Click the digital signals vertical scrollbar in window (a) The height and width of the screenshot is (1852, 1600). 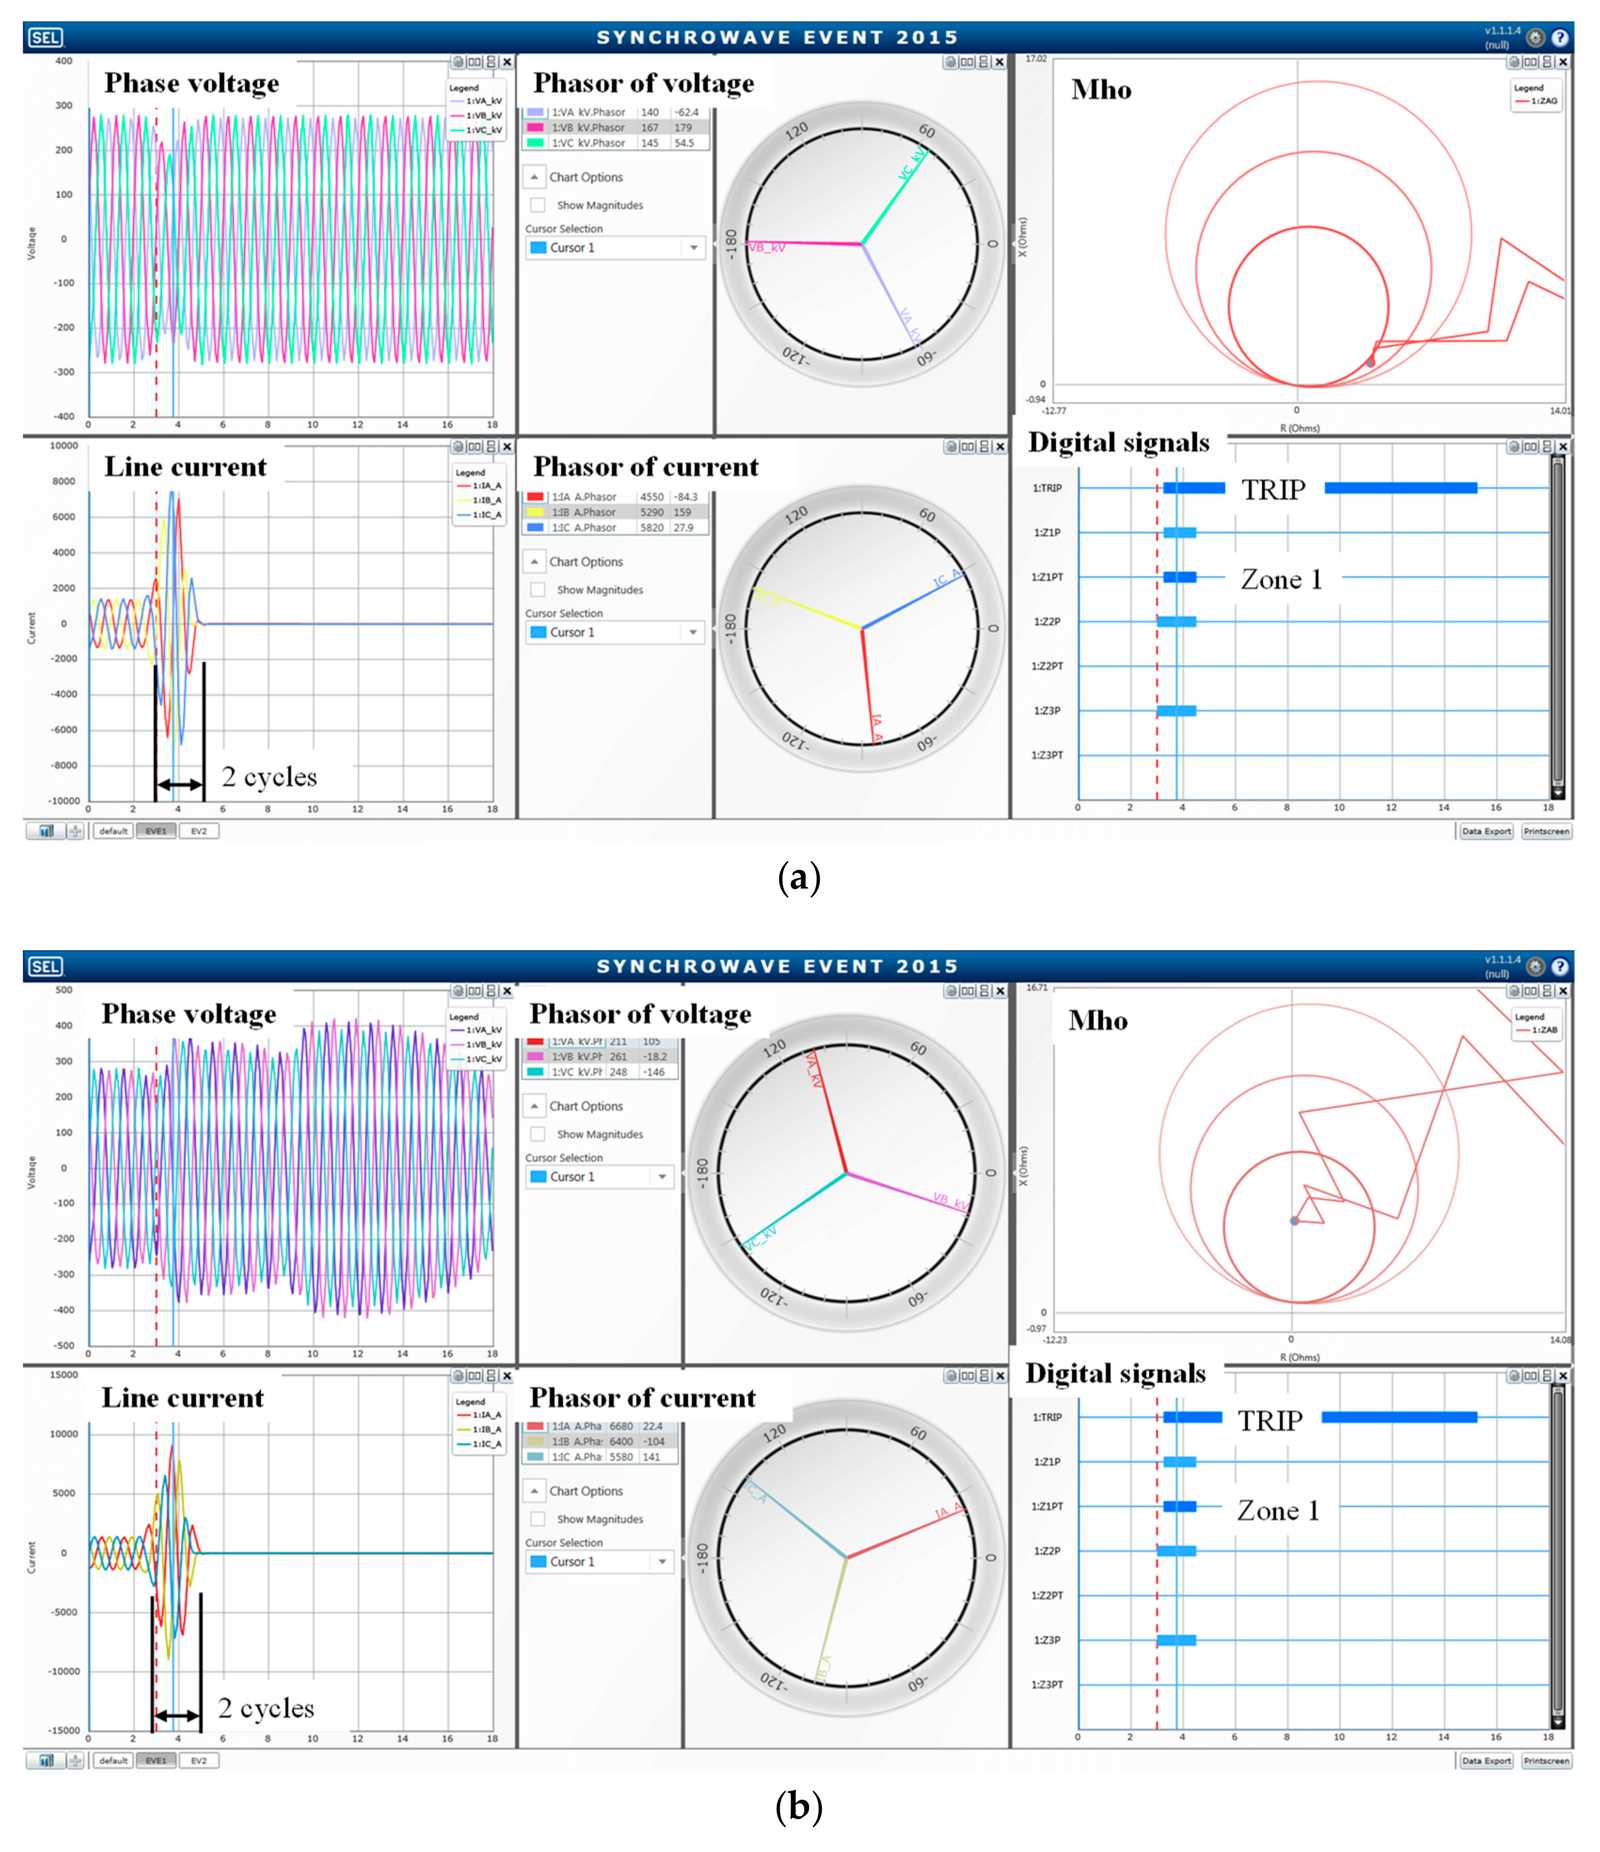1557,625
